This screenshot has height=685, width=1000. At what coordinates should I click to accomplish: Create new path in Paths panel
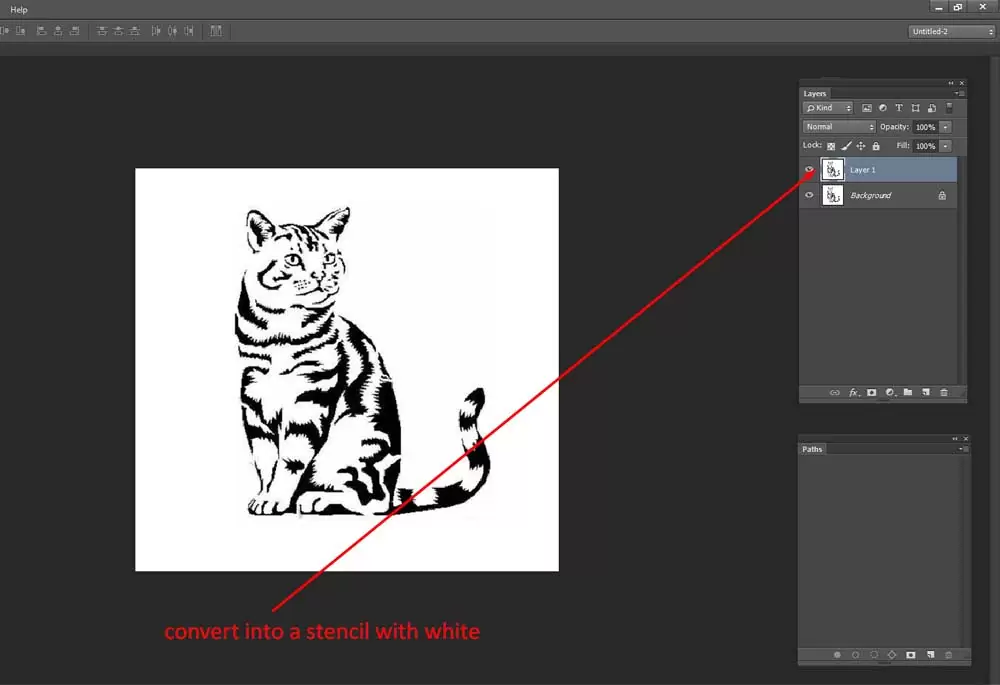point(929,655)
